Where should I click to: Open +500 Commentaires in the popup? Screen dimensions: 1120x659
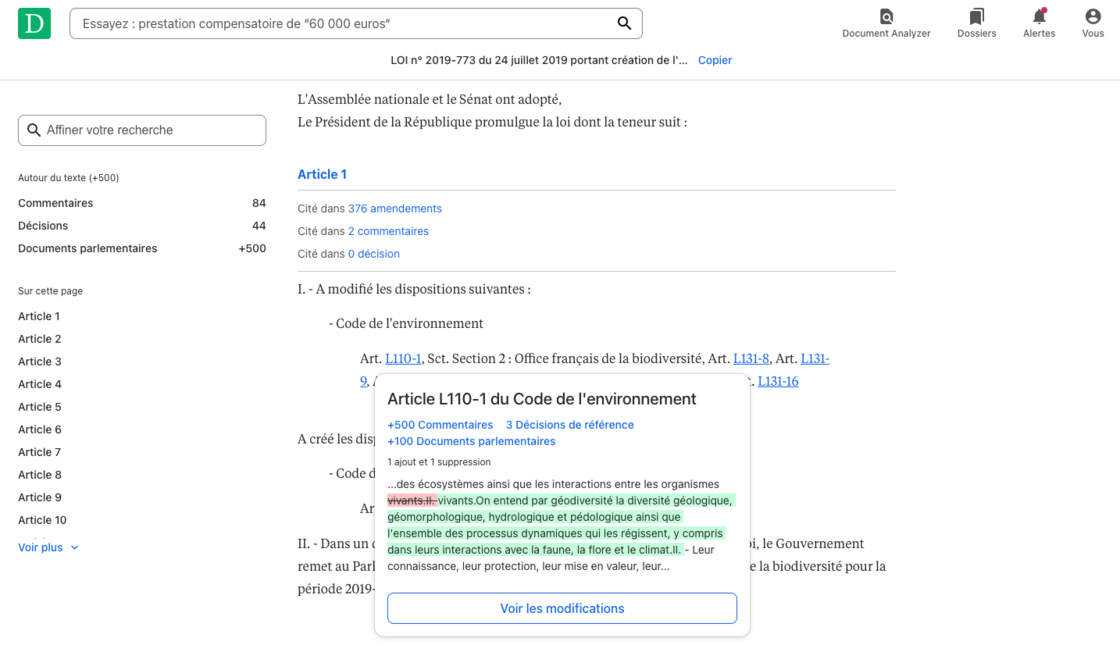point(440,425)
